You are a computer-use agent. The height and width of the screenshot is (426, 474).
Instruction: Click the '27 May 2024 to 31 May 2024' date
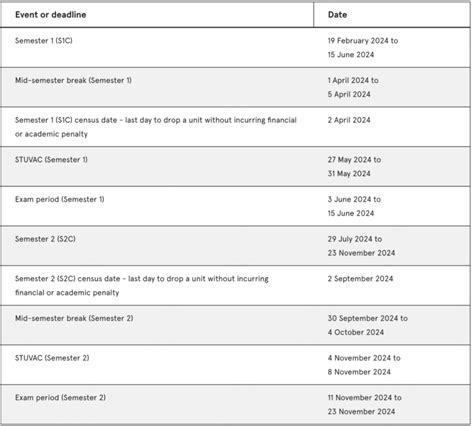[354, 167]
